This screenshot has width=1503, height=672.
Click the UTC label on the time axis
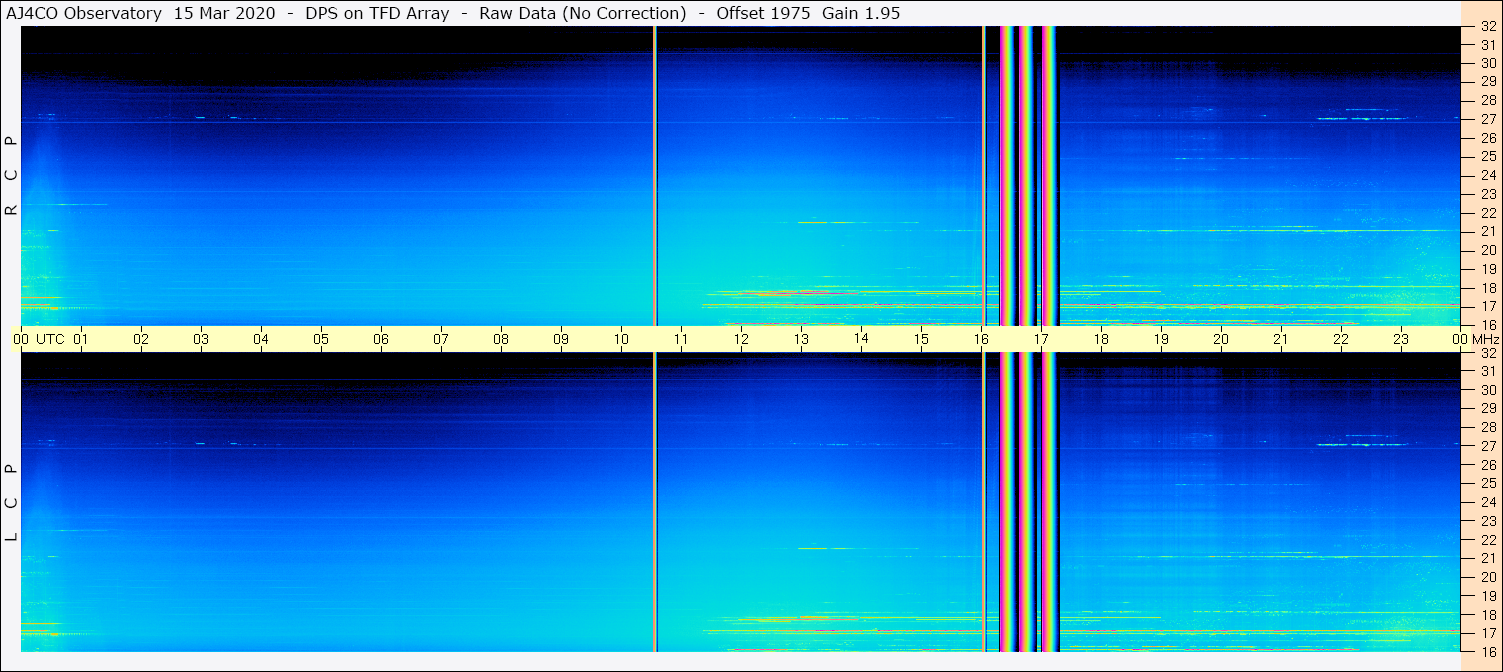click(x=50, y=339)
